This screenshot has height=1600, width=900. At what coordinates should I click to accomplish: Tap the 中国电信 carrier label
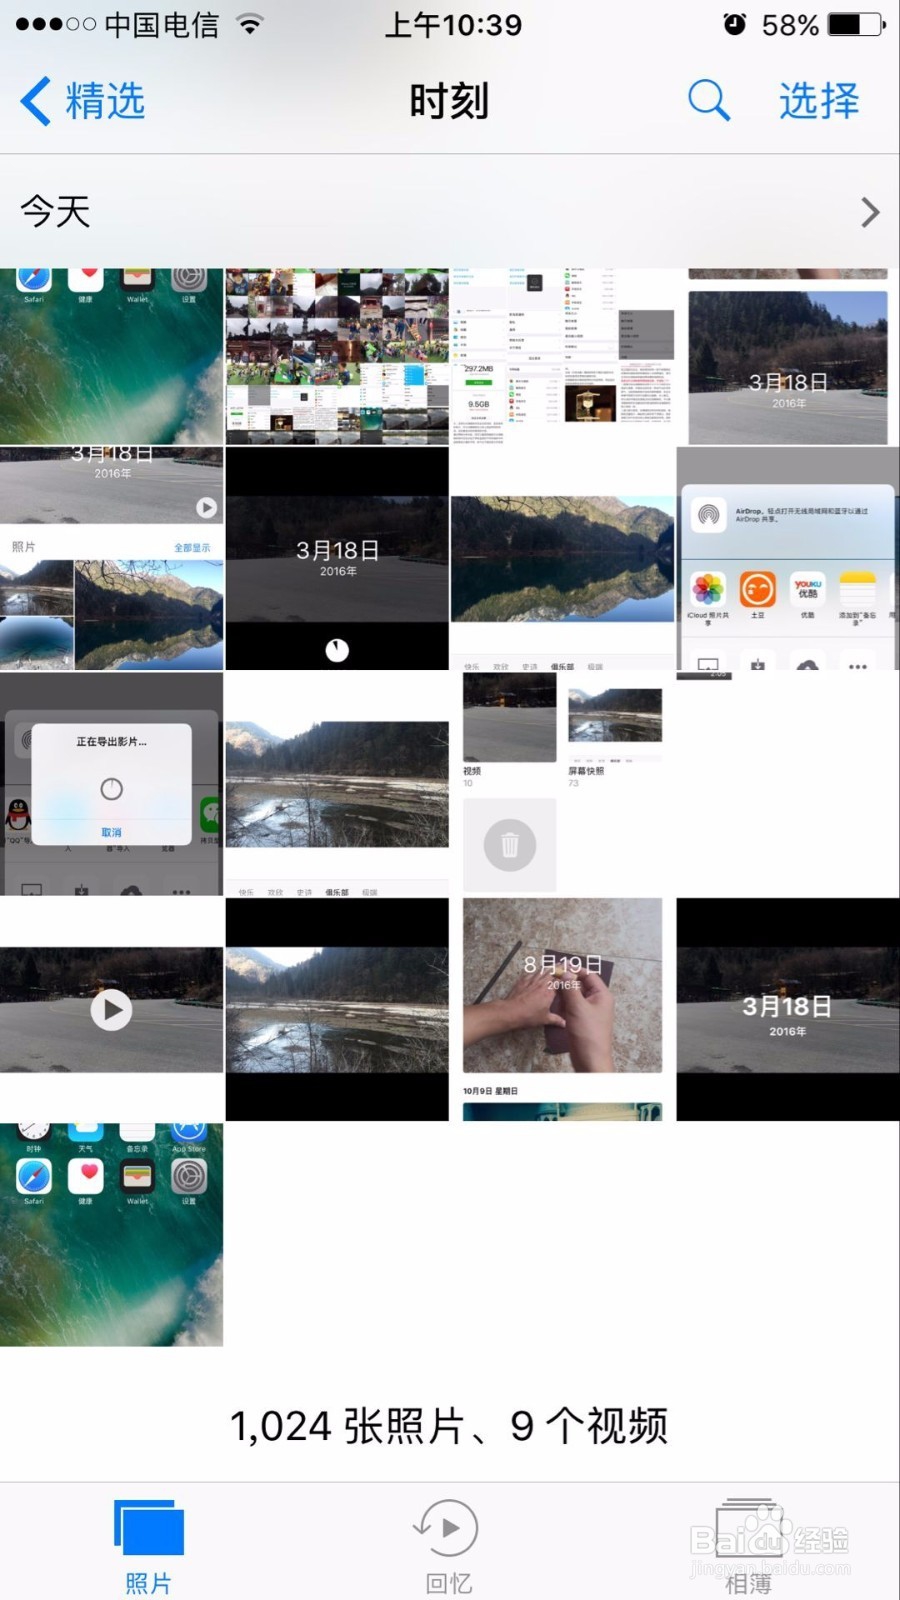(162, 25)
